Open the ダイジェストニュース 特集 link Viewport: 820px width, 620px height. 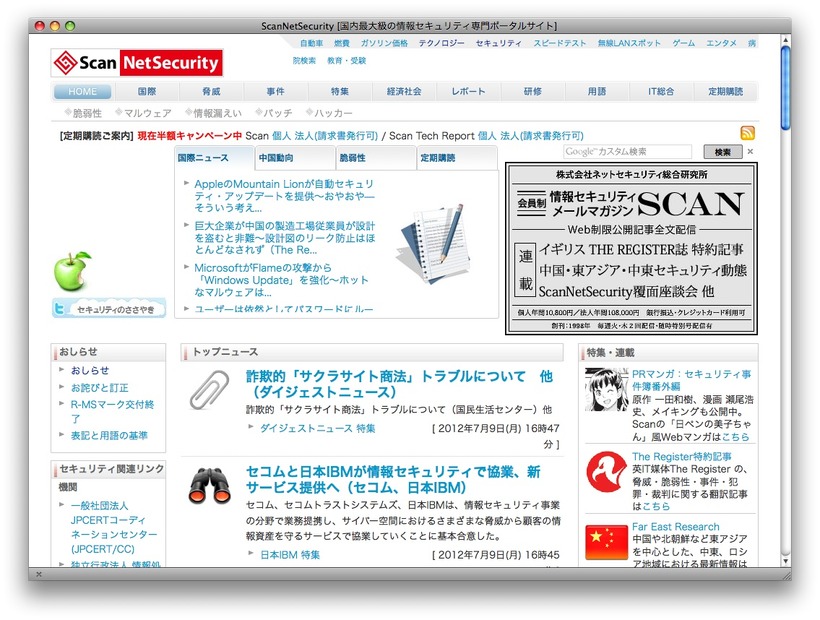(317, 428)
